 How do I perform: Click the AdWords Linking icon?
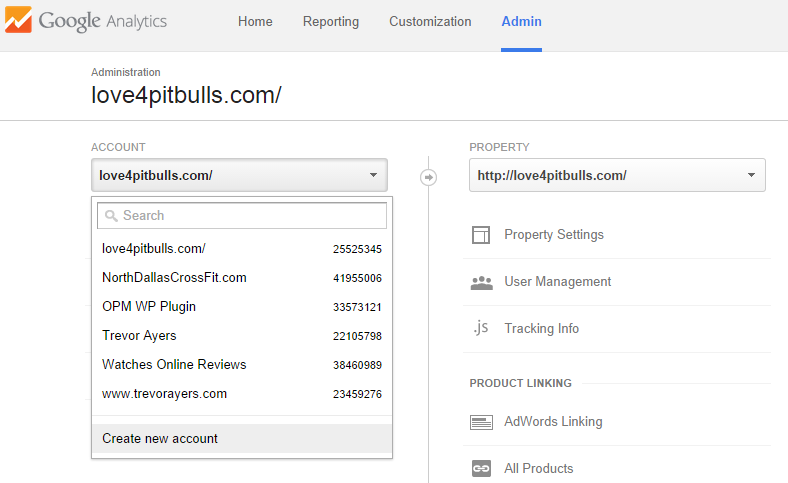(481, 422)
